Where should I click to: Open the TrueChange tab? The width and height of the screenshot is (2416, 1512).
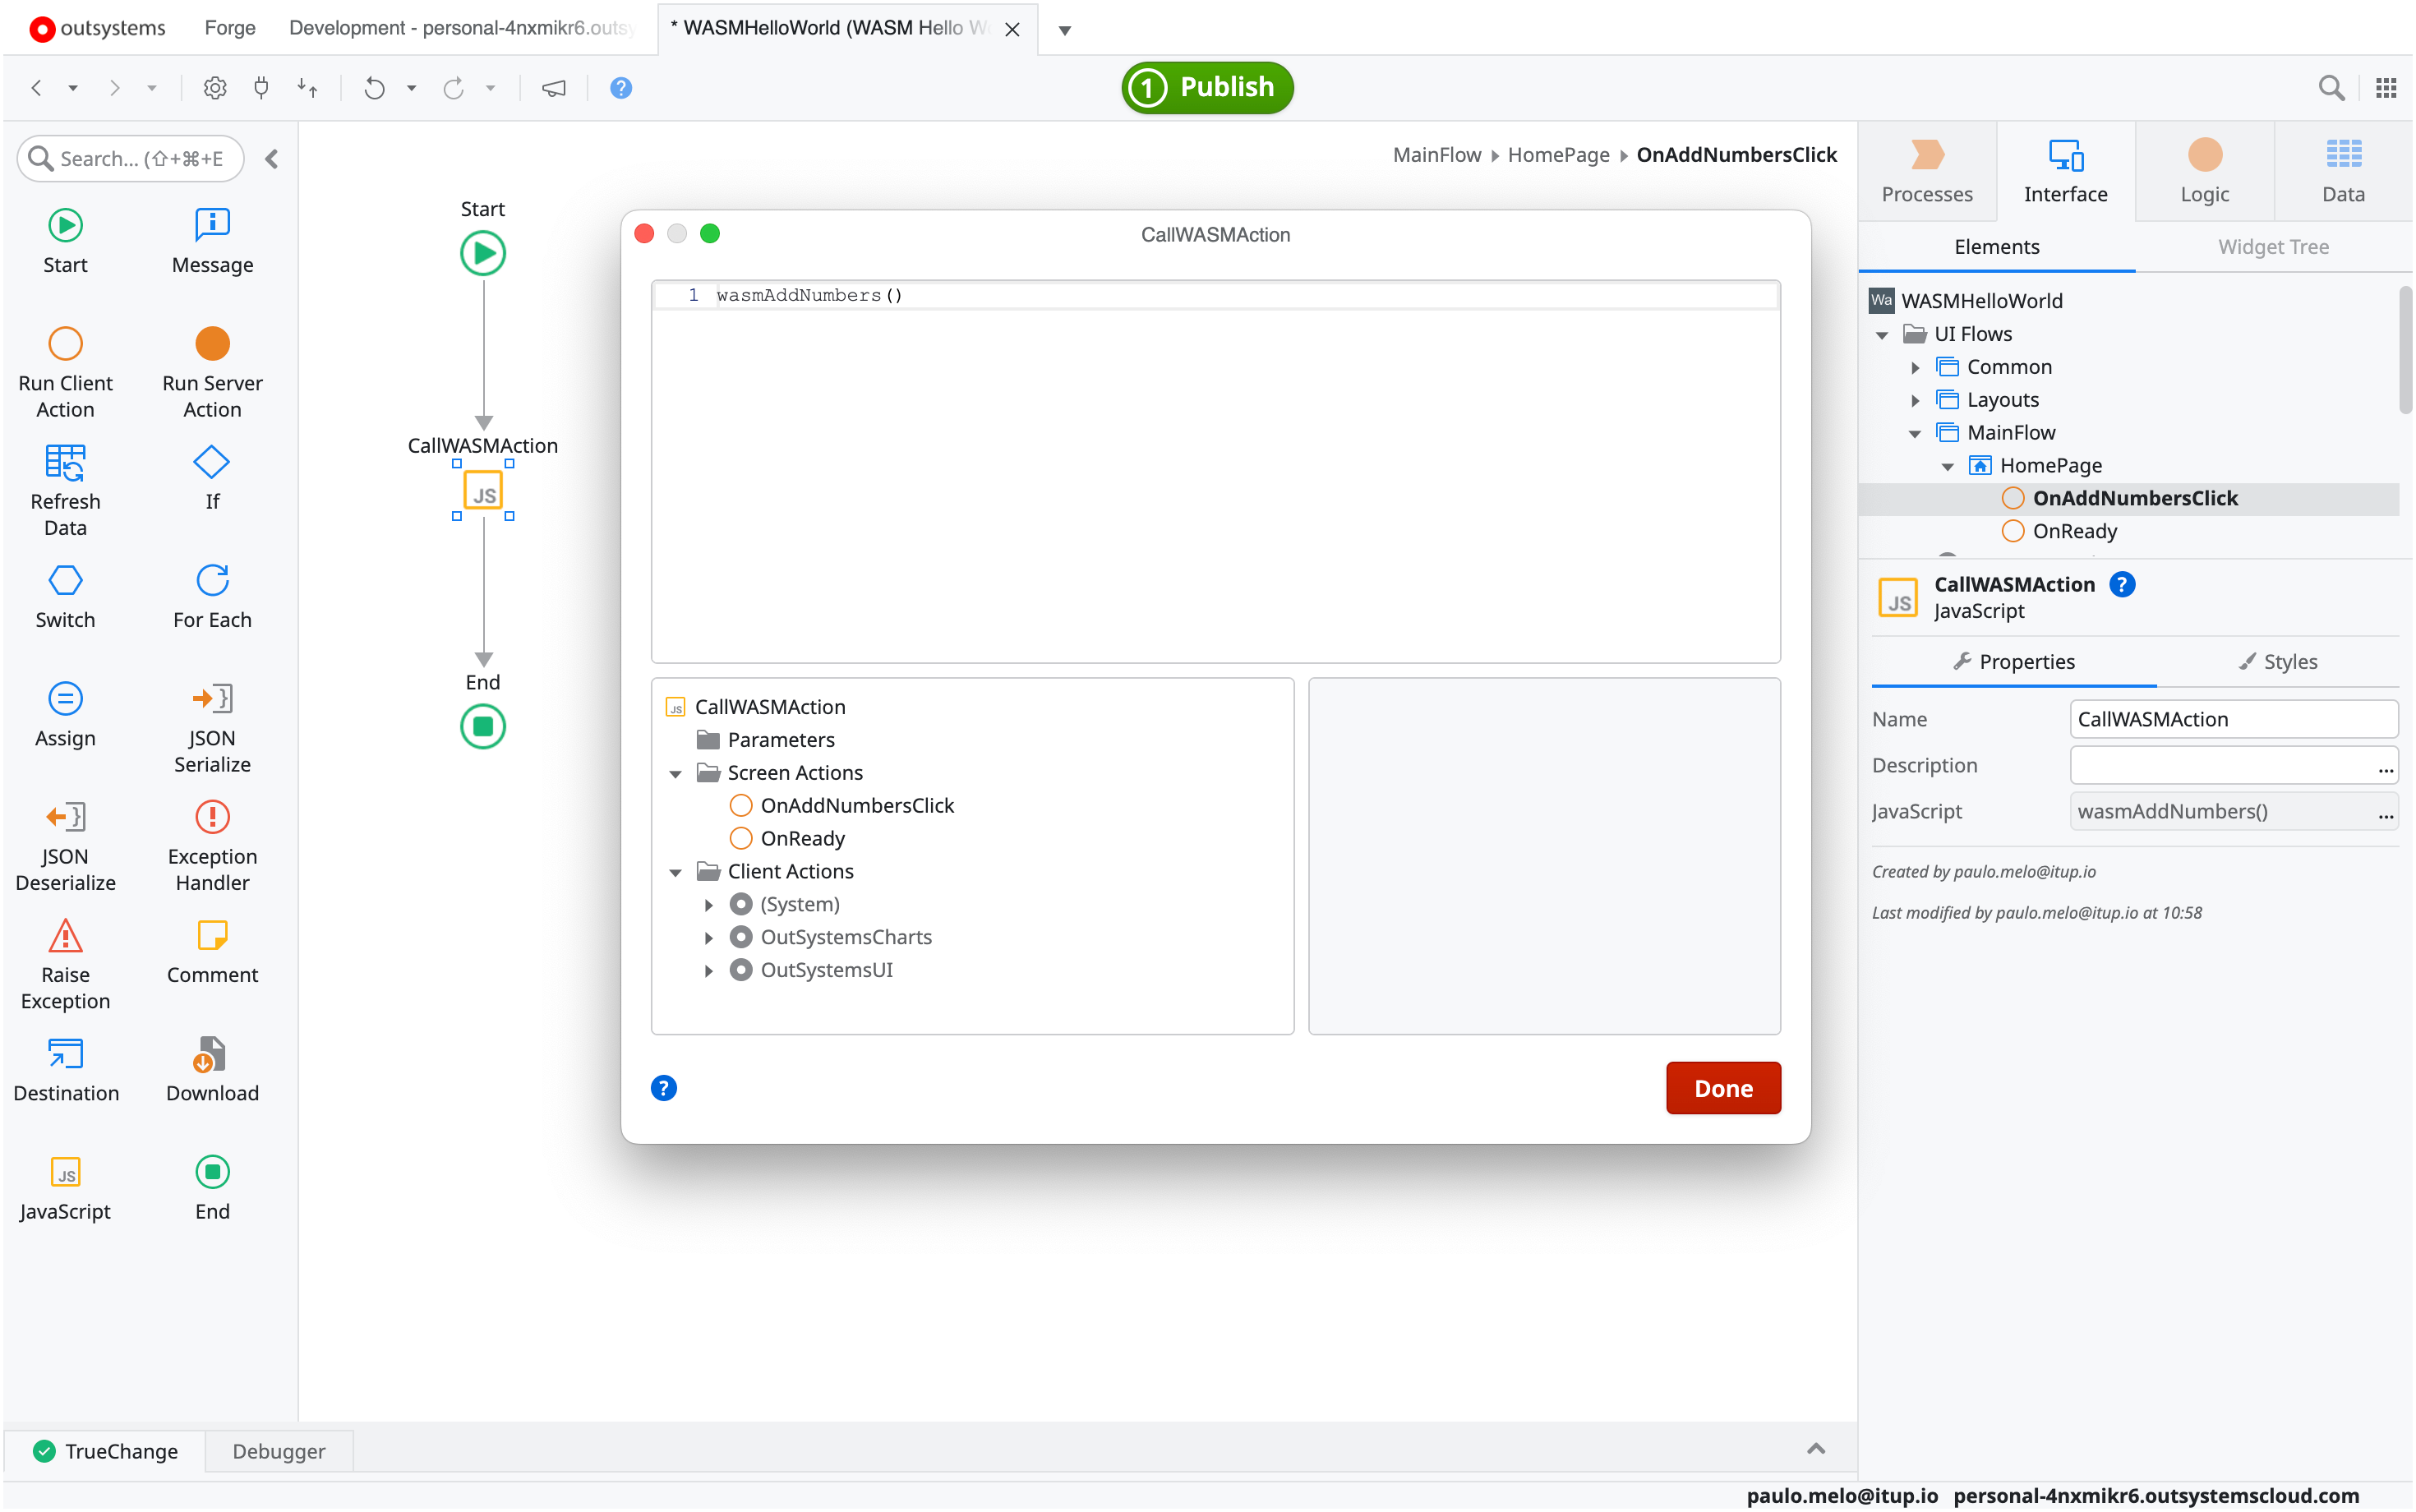[x=105, y=1451]
